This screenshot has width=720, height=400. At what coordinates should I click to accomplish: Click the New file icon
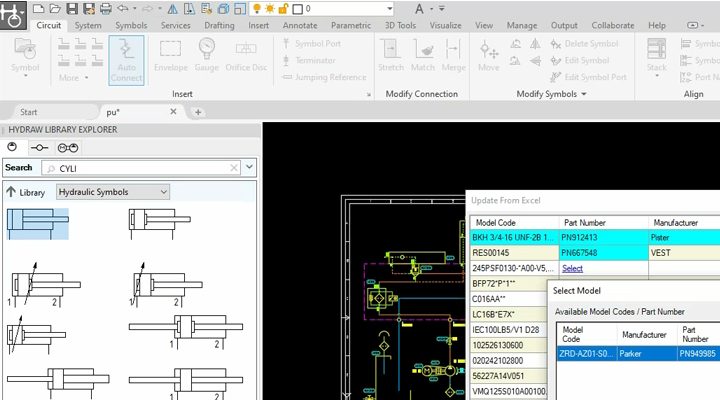[39, 8]
